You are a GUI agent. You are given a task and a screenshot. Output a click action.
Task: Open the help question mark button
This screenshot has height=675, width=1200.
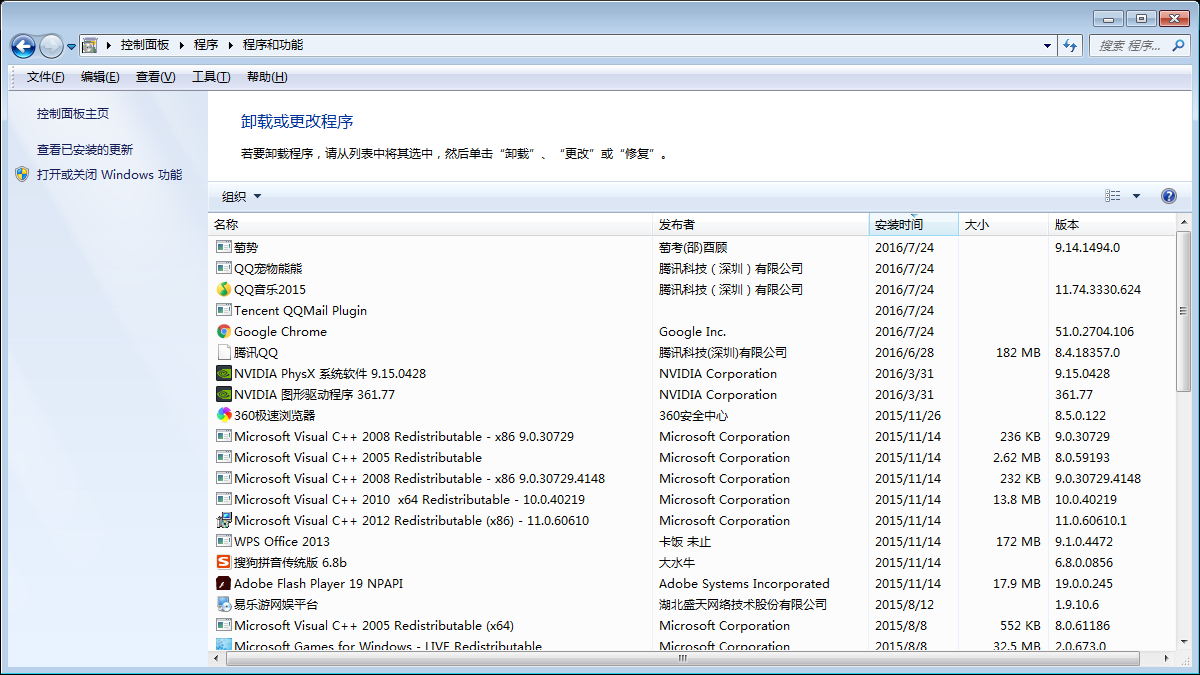[1168, 196]
